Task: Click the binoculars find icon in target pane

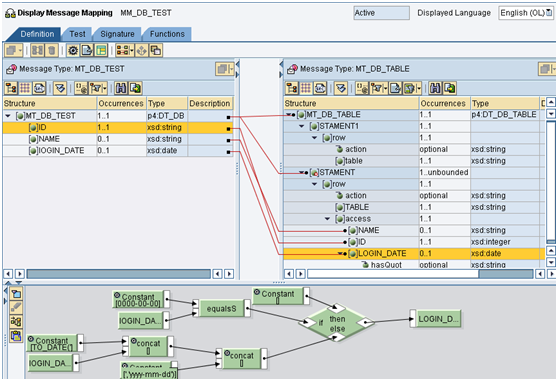Action: click(435, 88)
